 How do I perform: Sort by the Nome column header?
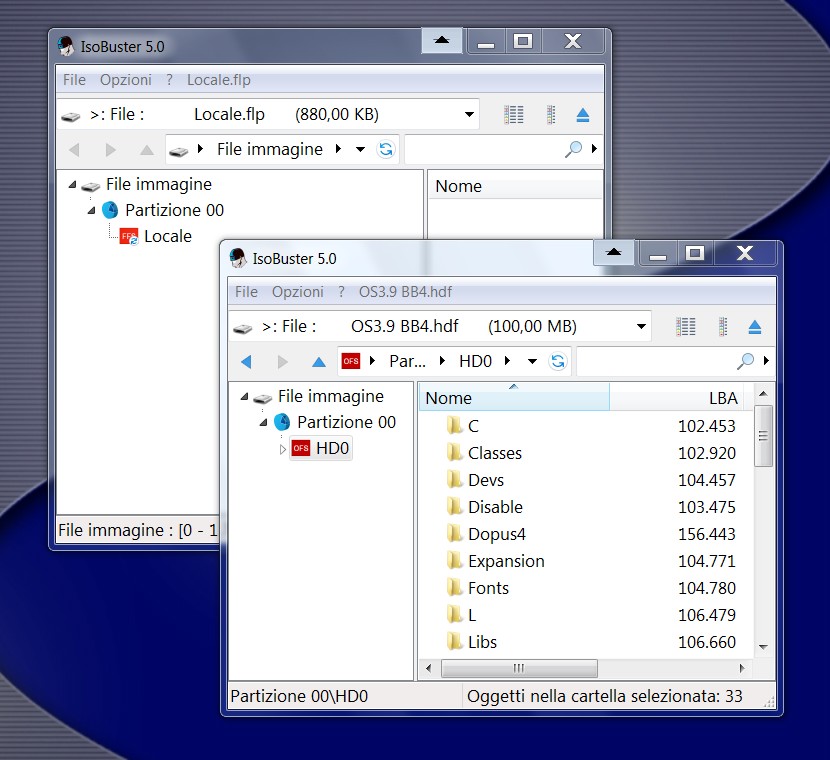click(449, 398)
